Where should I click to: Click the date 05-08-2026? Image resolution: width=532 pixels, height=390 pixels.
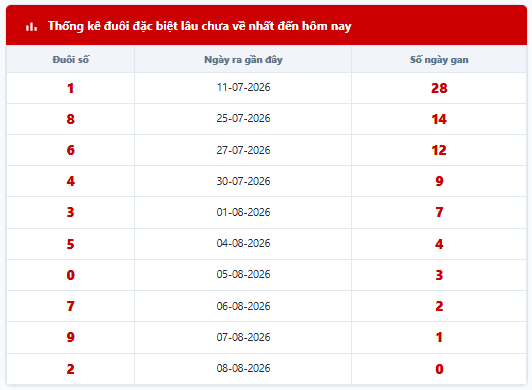(x=243, y=274)
